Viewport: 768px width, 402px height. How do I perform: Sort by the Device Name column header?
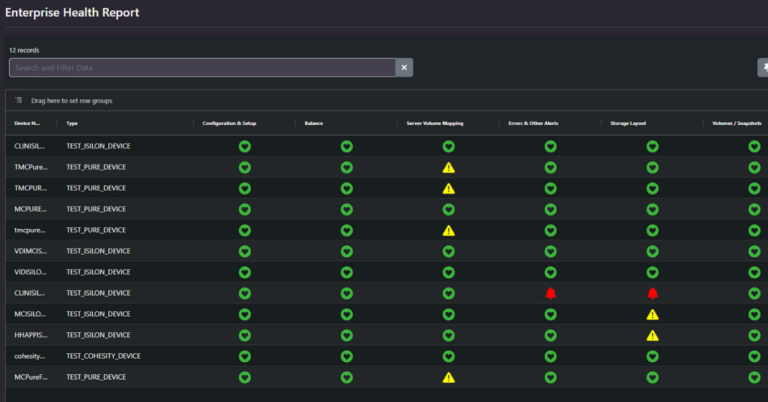click(x=27, y=123)
